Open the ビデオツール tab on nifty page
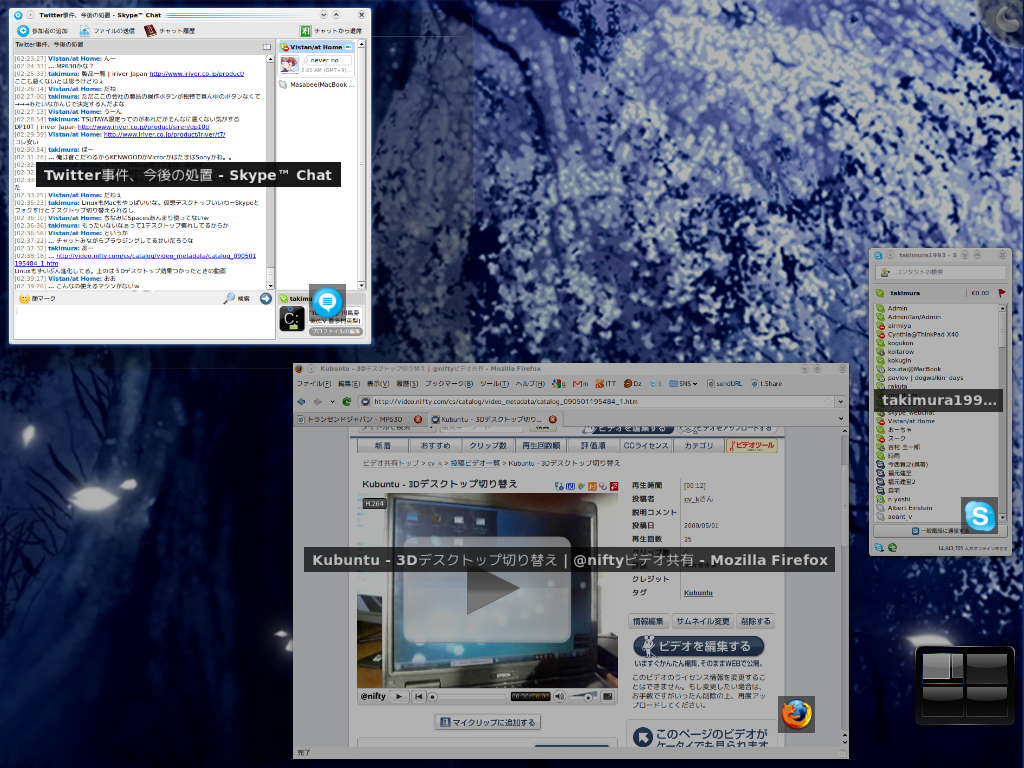The image size is (1024, 768). 752,446
